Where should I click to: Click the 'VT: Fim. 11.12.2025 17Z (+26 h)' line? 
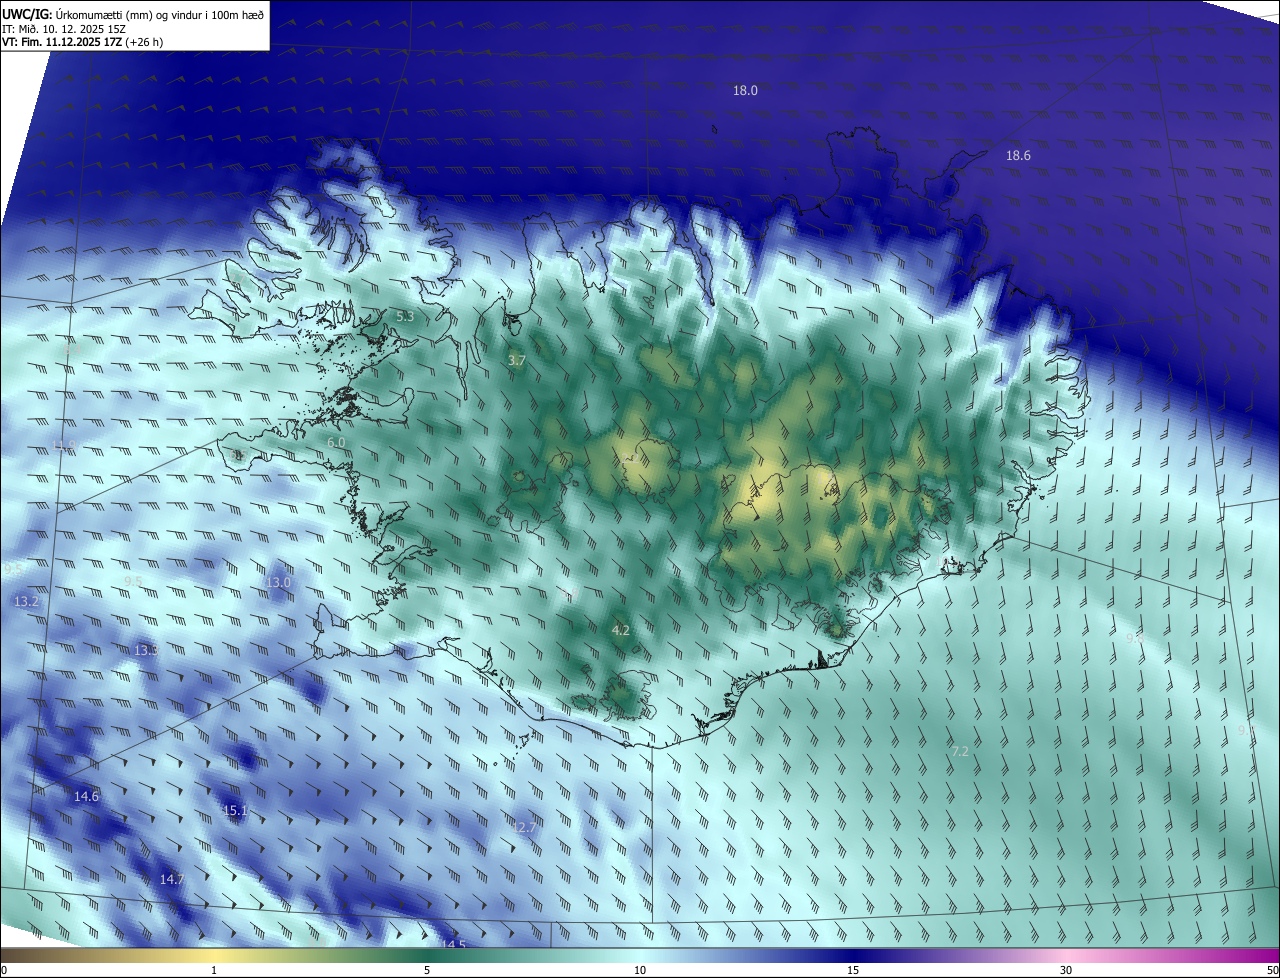pos(82,42)
